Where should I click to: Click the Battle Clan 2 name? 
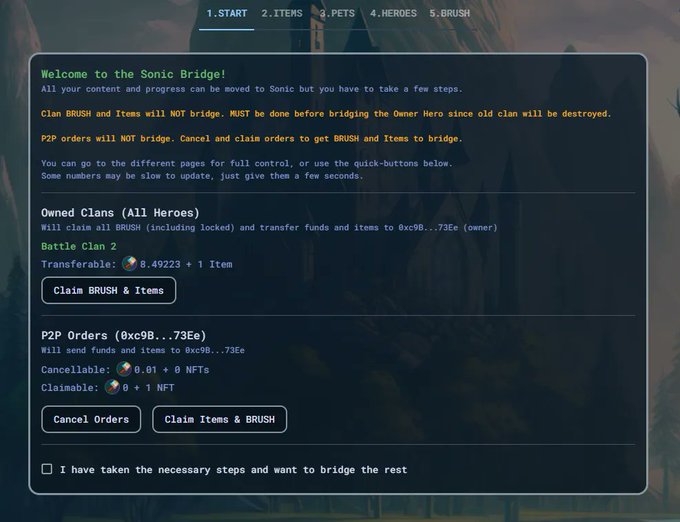coord(78,246)
